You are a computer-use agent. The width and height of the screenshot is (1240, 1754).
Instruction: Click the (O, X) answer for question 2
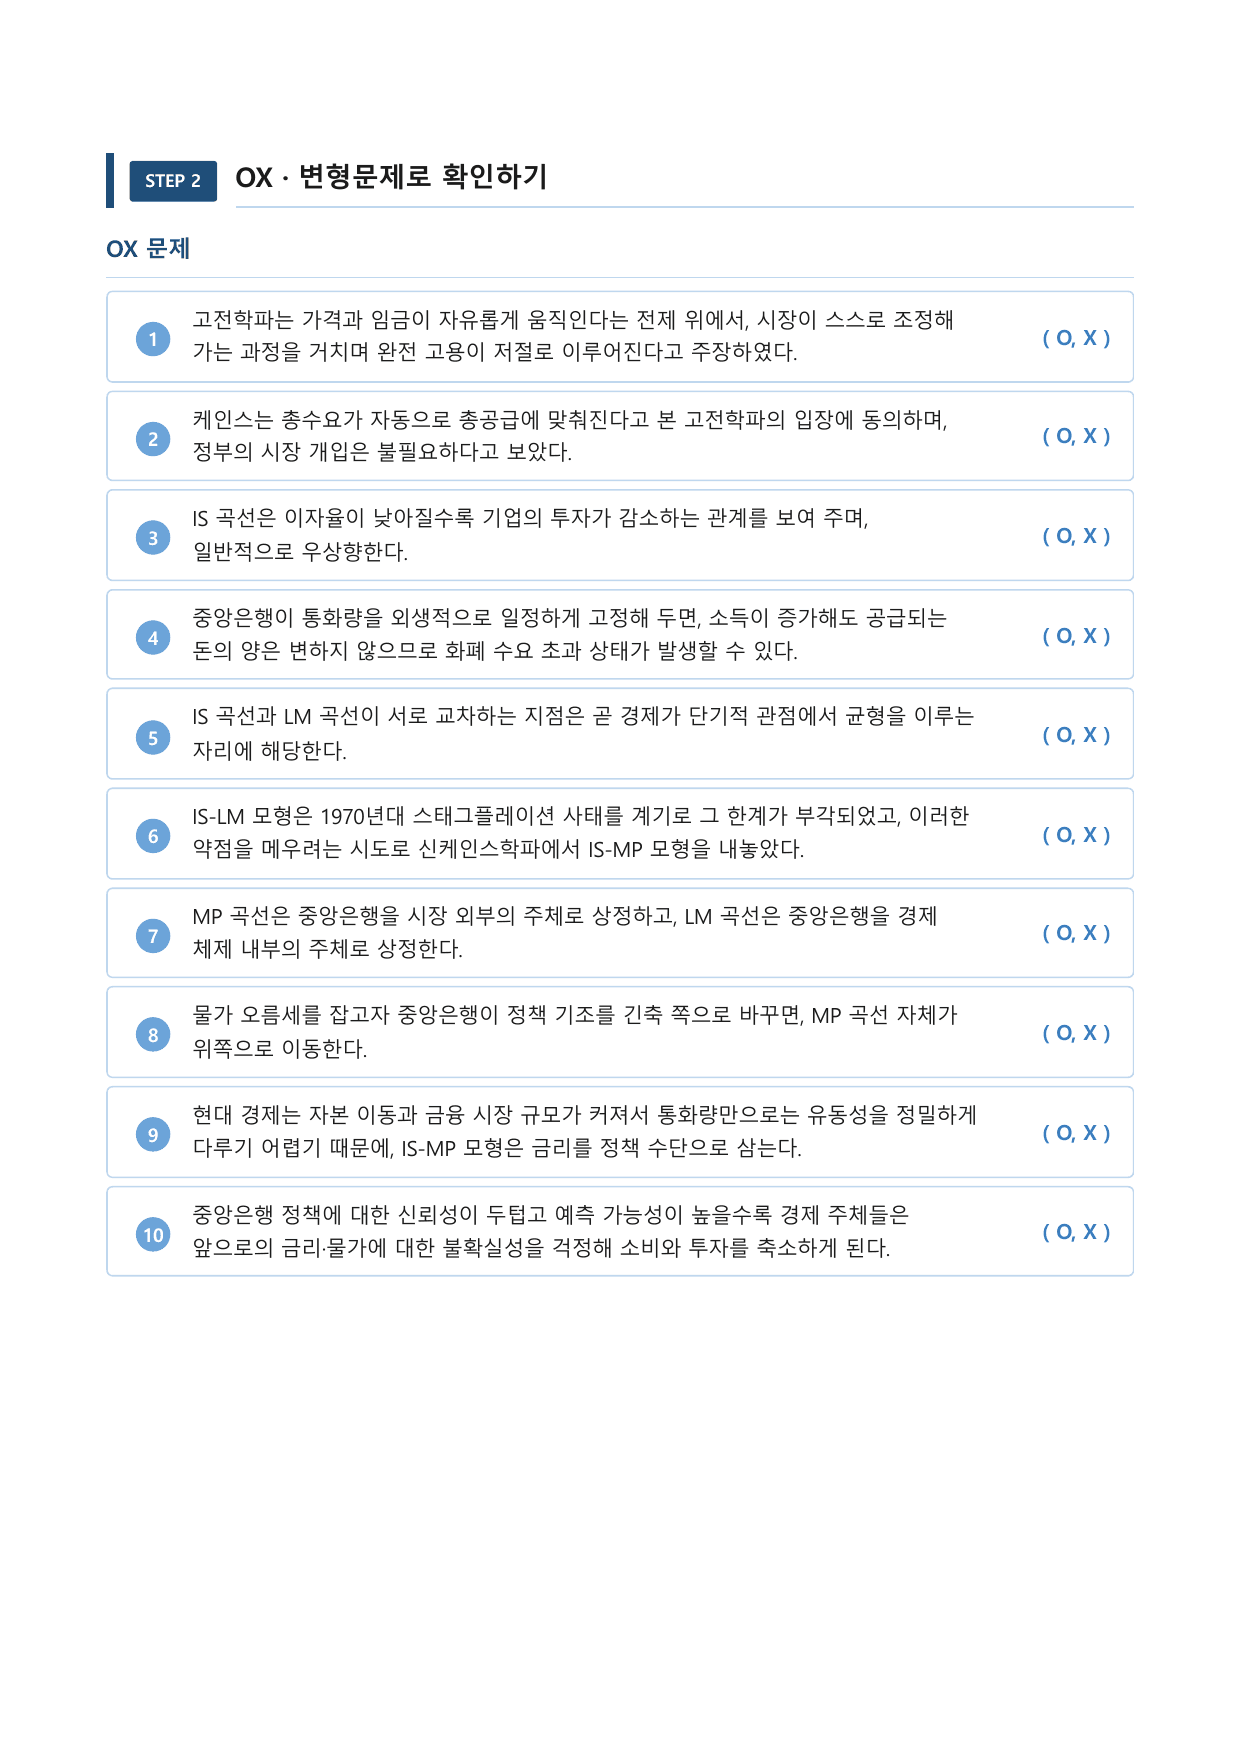(x=1076, y=436)
